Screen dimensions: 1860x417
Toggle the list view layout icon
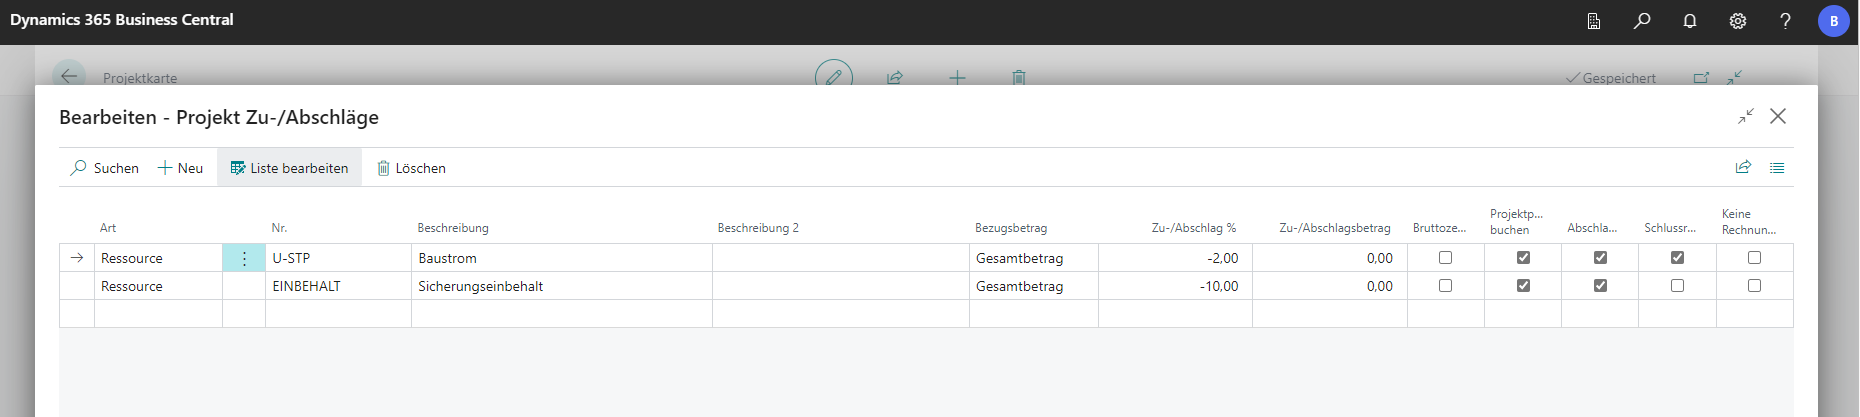1777,168
